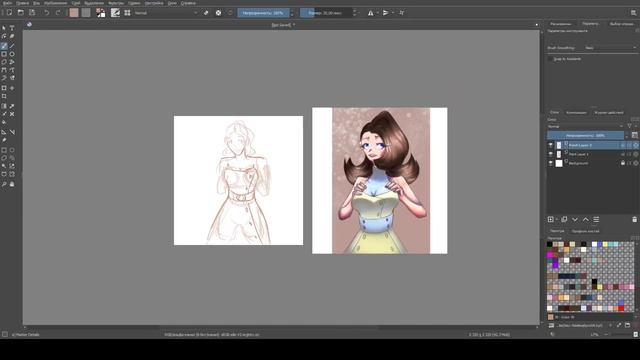
Task: Open the horizontal mirror options arrow
Action: point(377,13)
